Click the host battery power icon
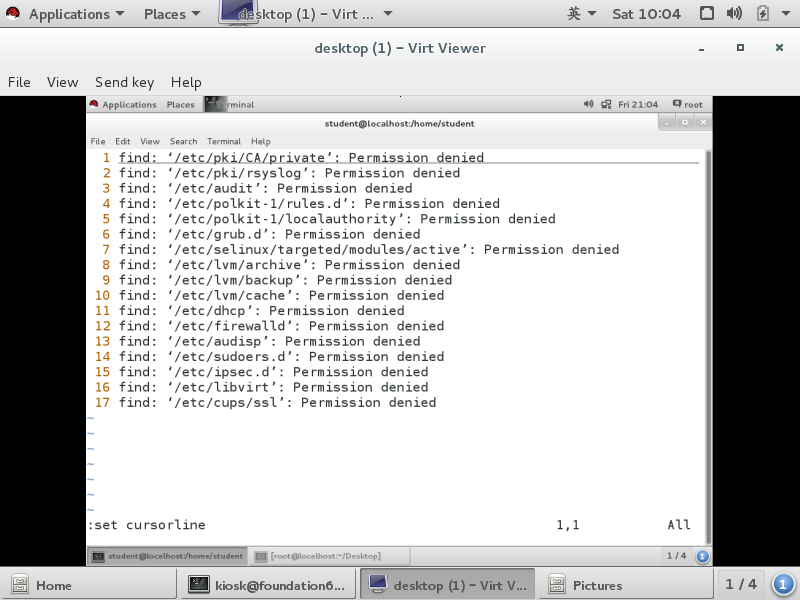Image resolution: width=800 pixels, height=600 pixels. pyautogui.click(x=762, y=13)
